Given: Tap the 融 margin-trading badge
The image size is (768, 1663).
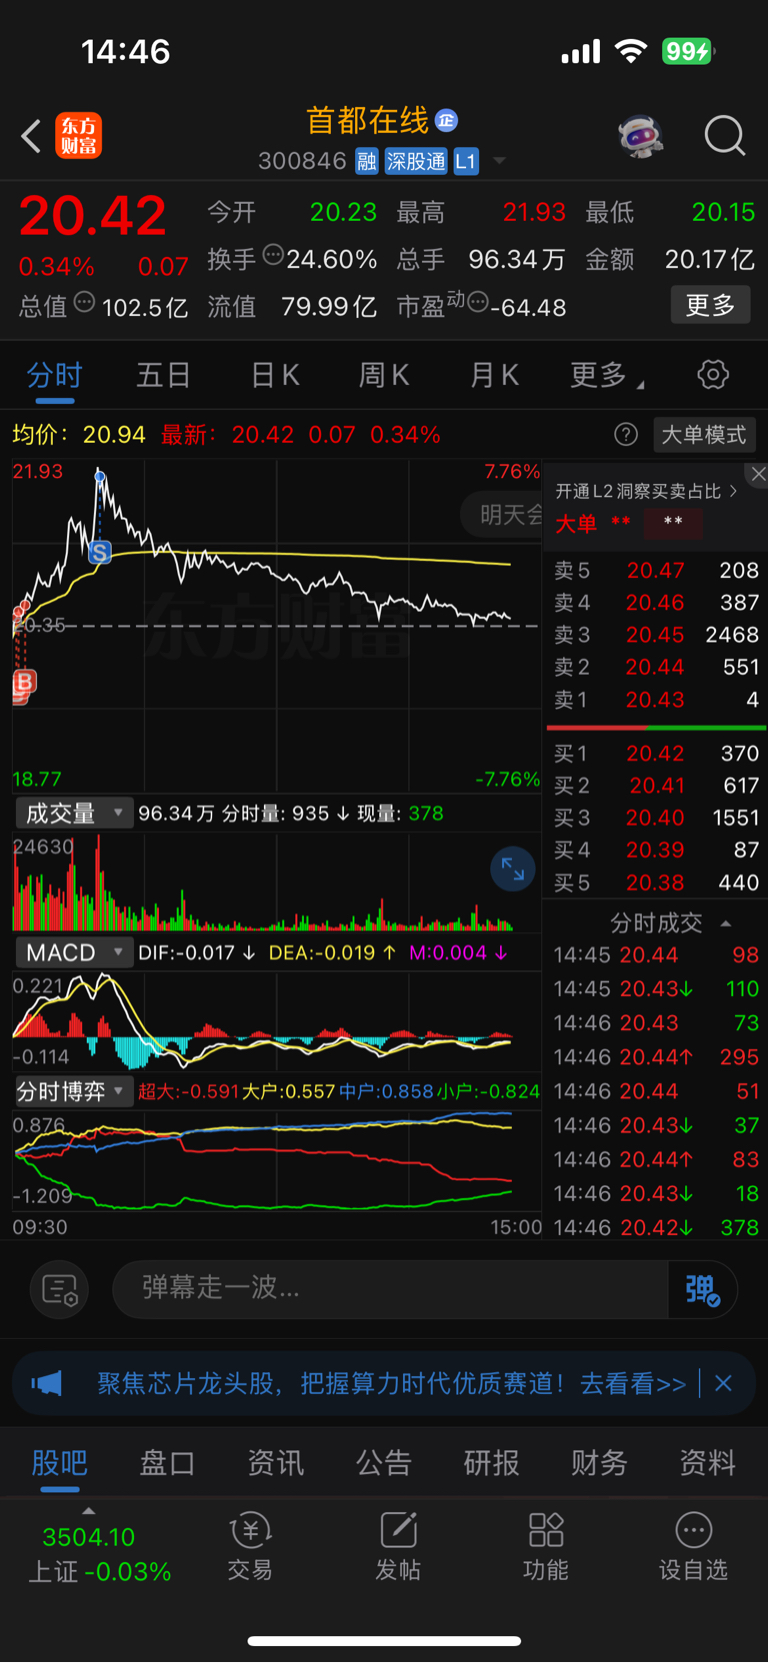Looking at the screenshot, I should [367, 161].
